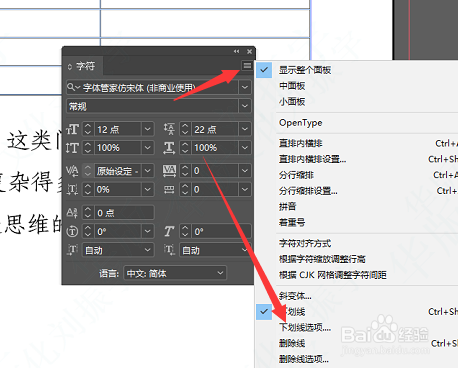
Task: Click the tsume percentage icon
Action: pos(72,189)
